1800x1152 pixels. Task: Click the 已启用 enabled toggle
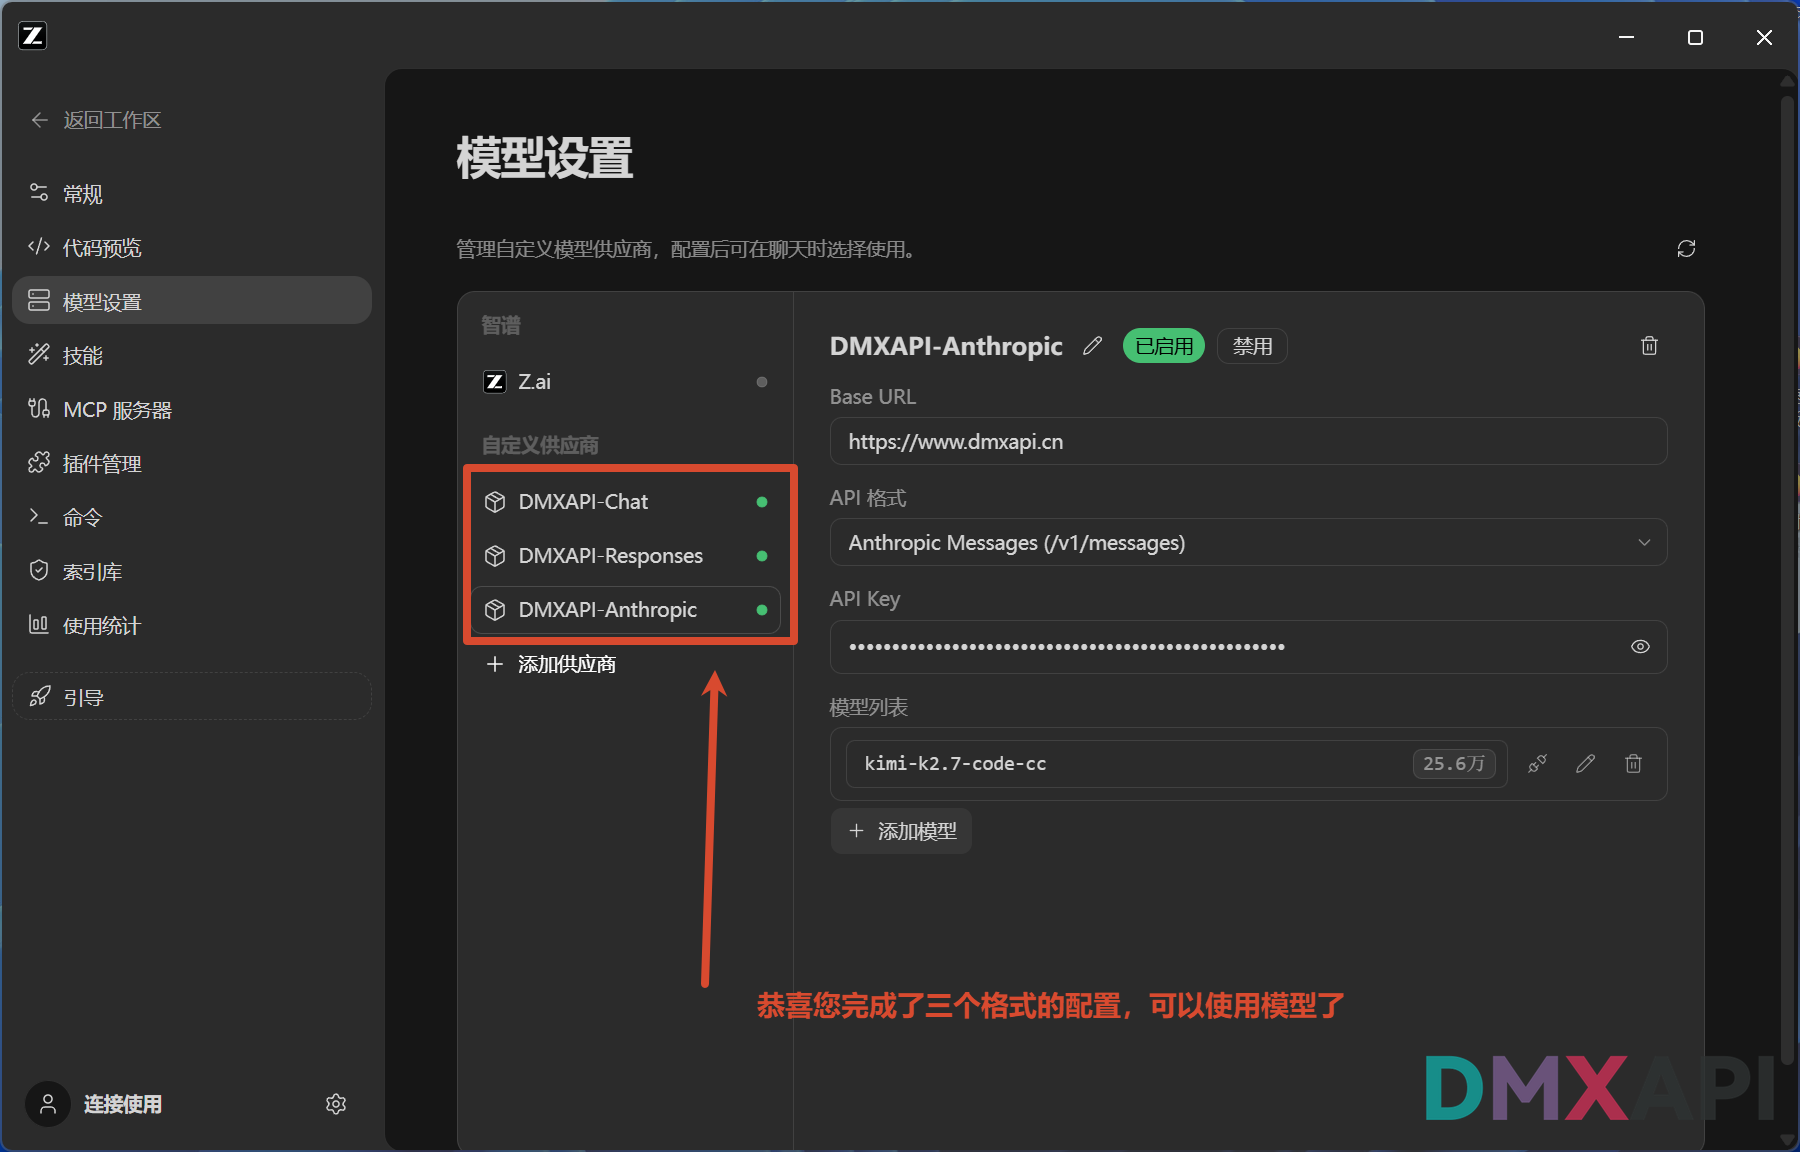tap(1164, 346)
